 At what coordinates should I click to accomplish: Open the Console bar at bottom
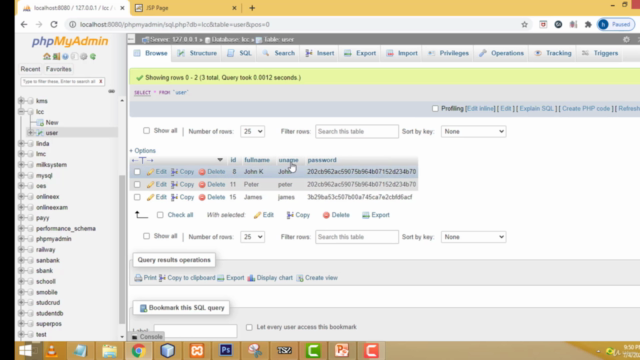tap(147, 337)
